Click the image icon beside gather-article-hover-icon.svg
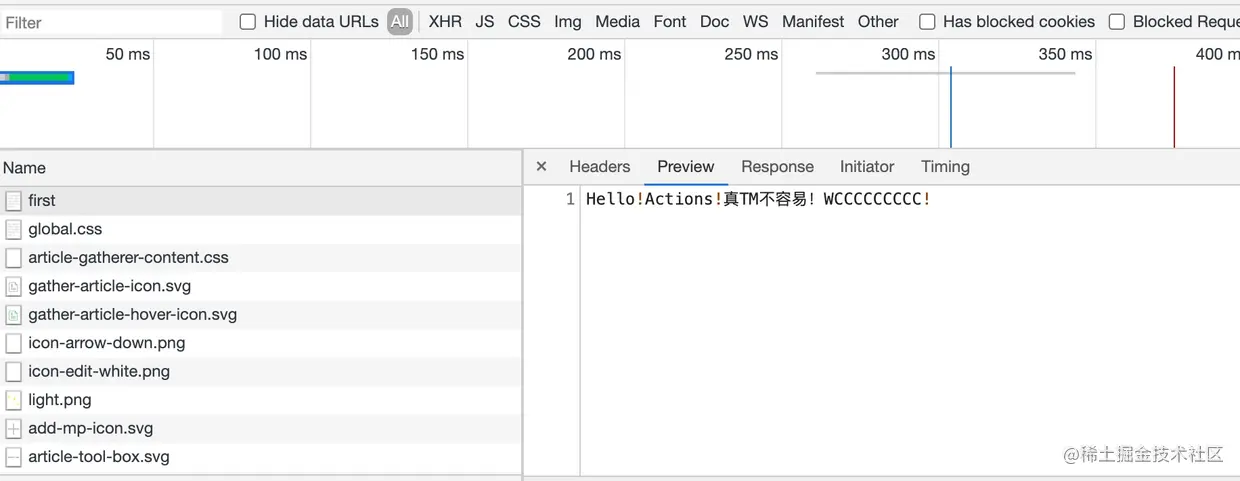1240x481 pixels. [x=13, y=315]
